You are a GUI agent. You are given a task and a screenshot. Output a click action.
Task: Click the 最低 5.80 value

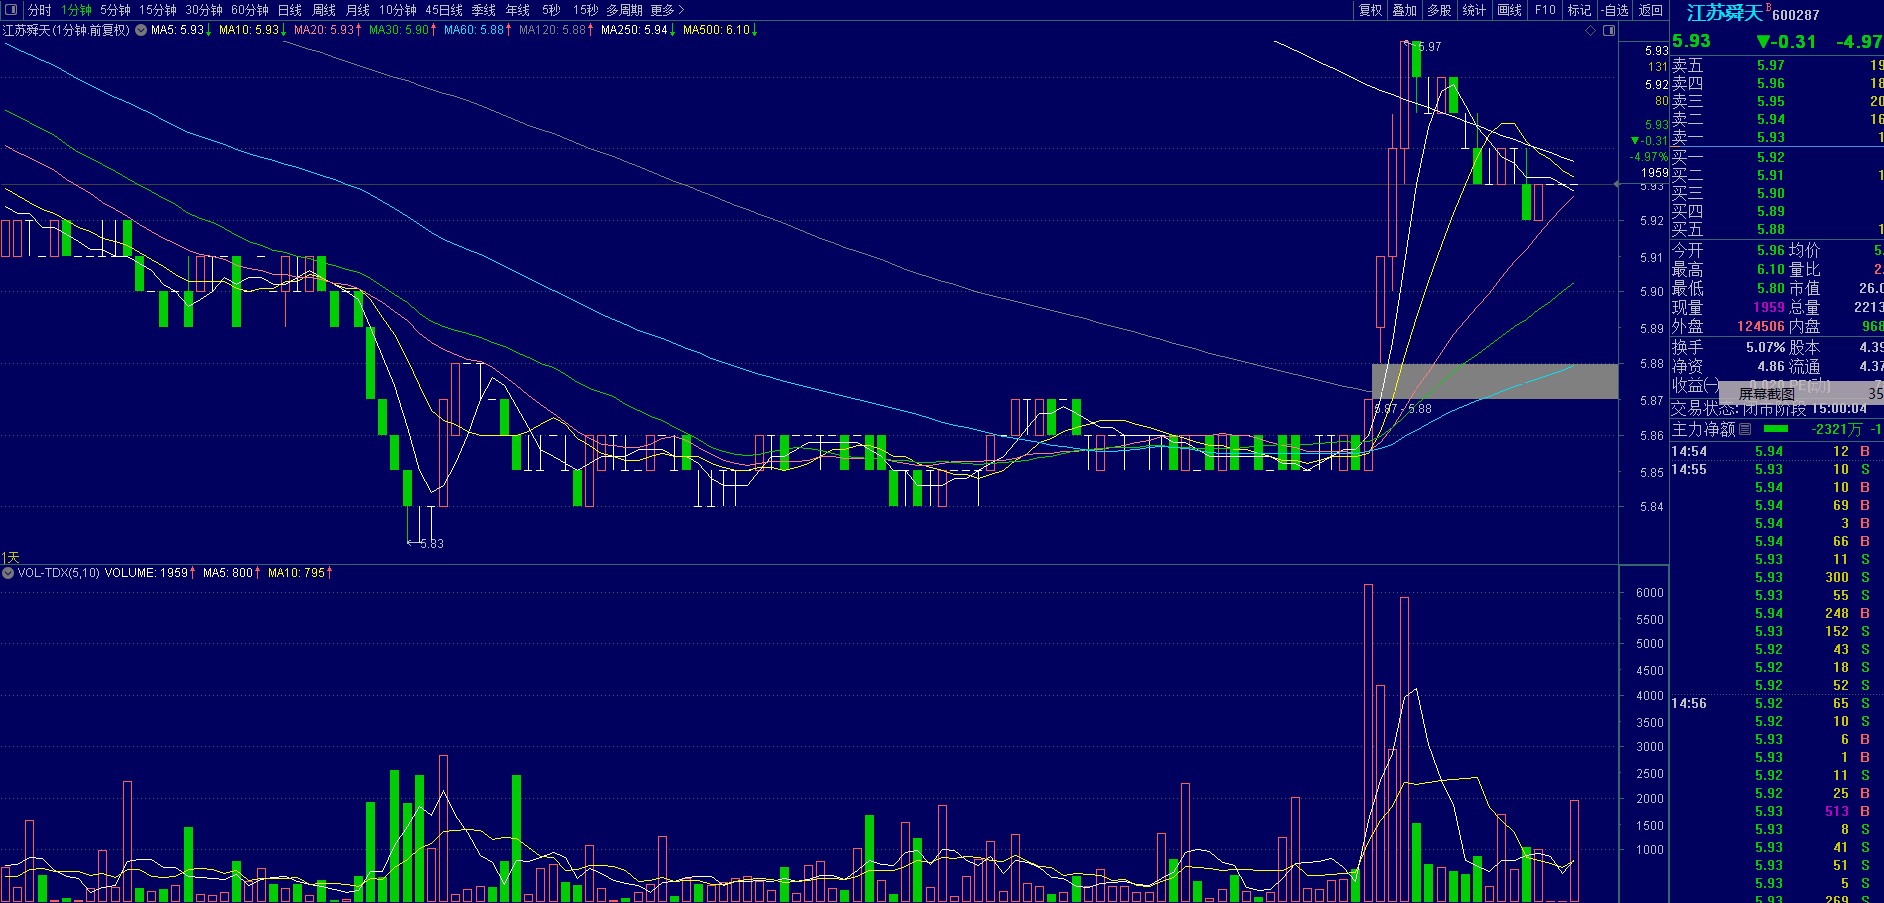(1771, 288)
